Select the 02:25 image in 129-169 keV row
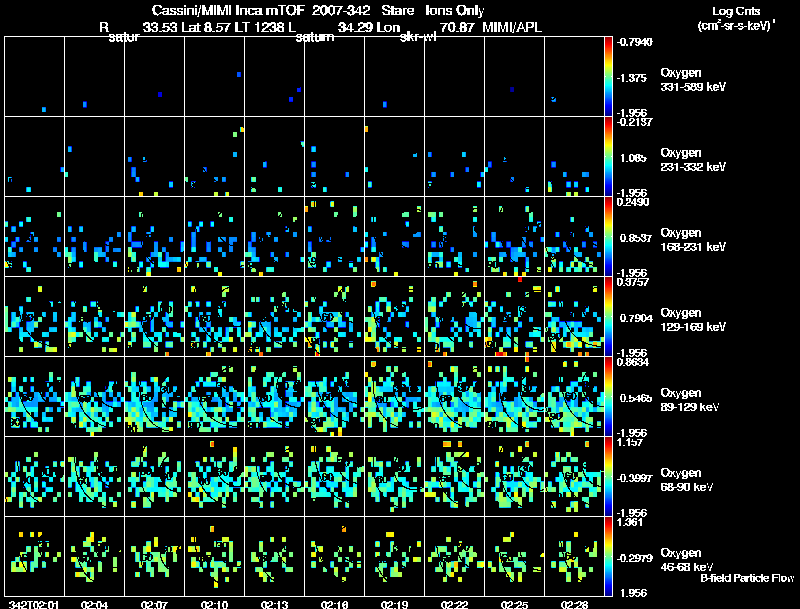Viewport: 800px width, 609px height. pyautogui.click(x=515, y=316)
